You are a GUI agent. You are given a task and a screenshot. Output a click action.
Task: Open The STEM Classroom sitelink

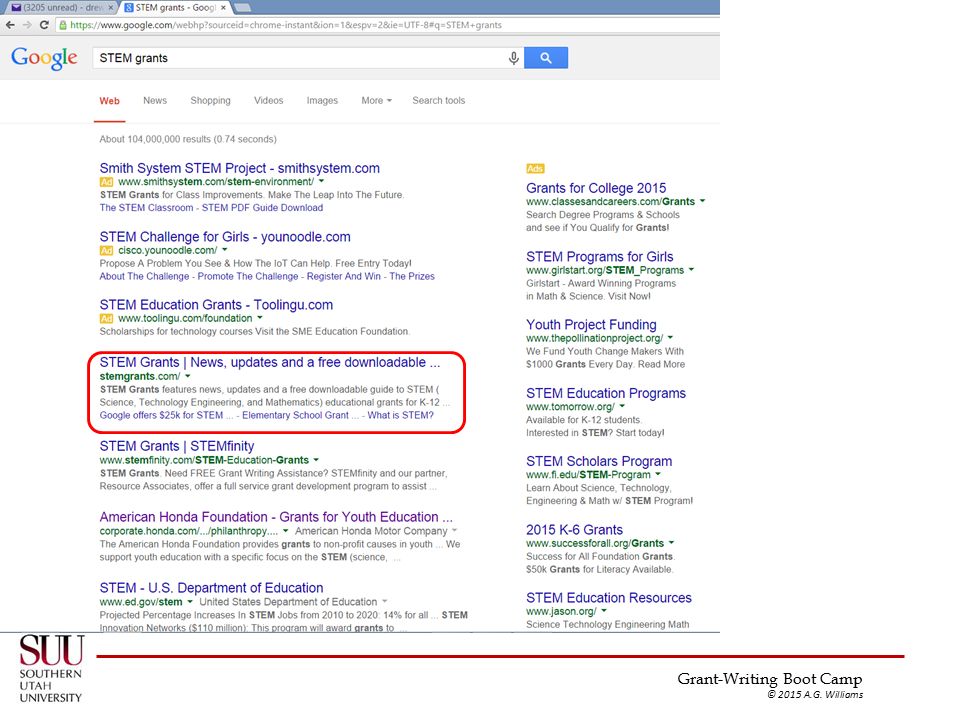(146, 208)
